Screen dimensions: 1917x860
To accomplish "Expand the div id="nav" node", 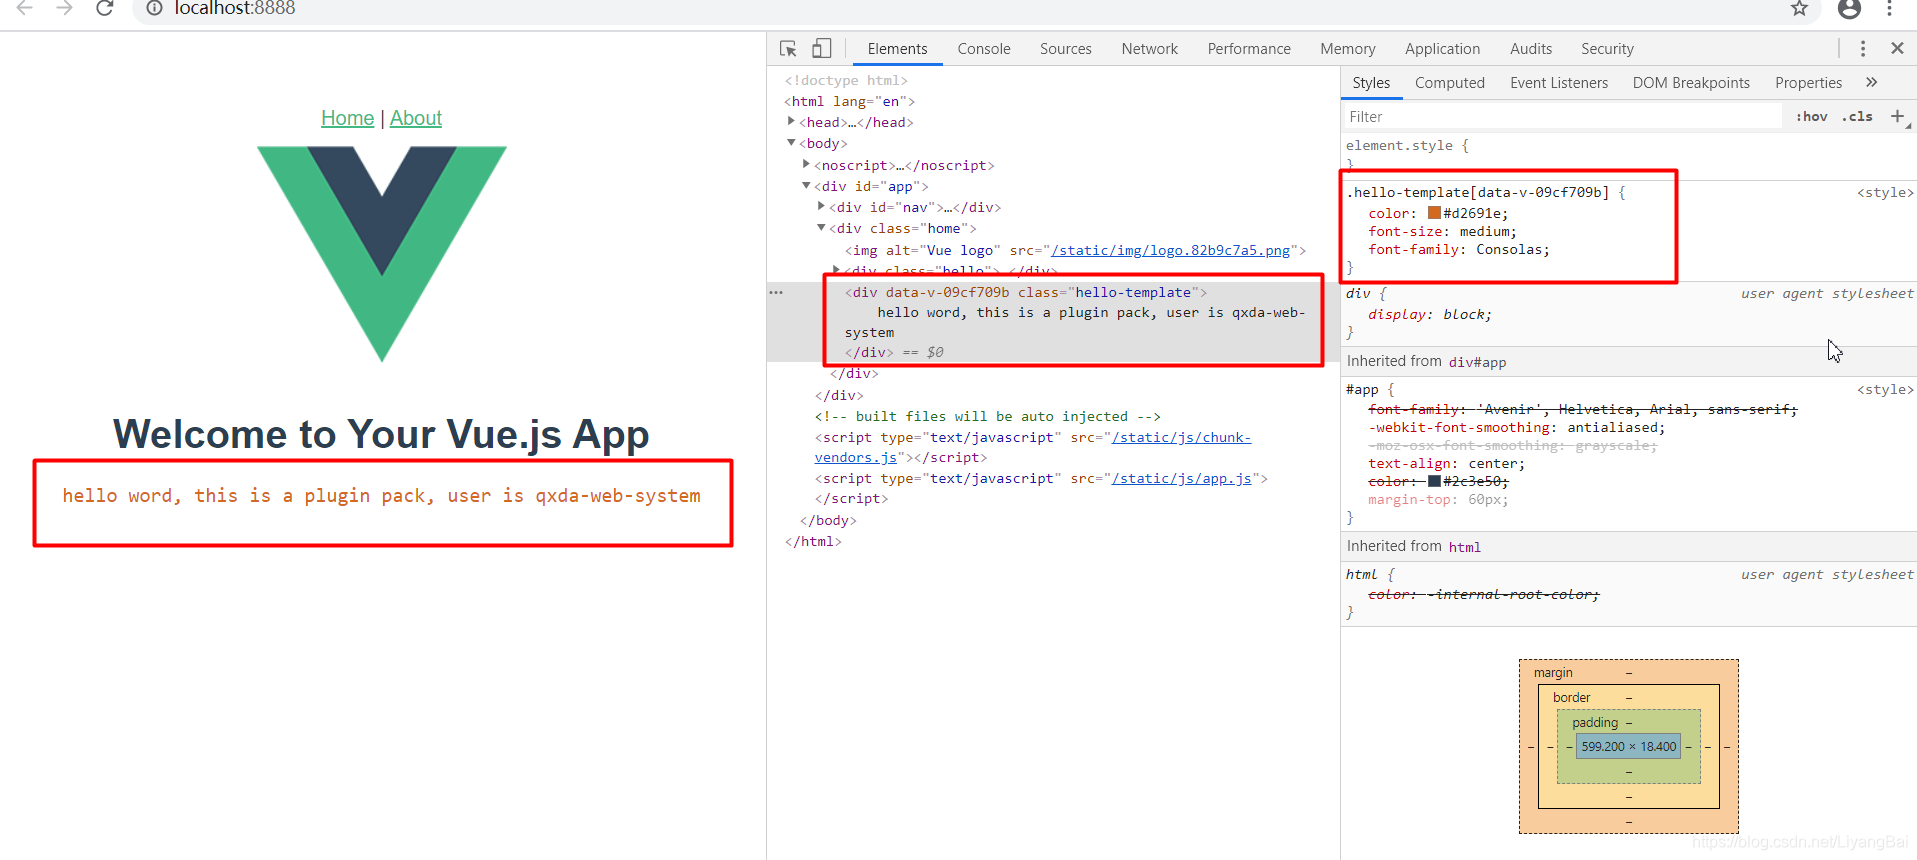I will click(821, 206).
